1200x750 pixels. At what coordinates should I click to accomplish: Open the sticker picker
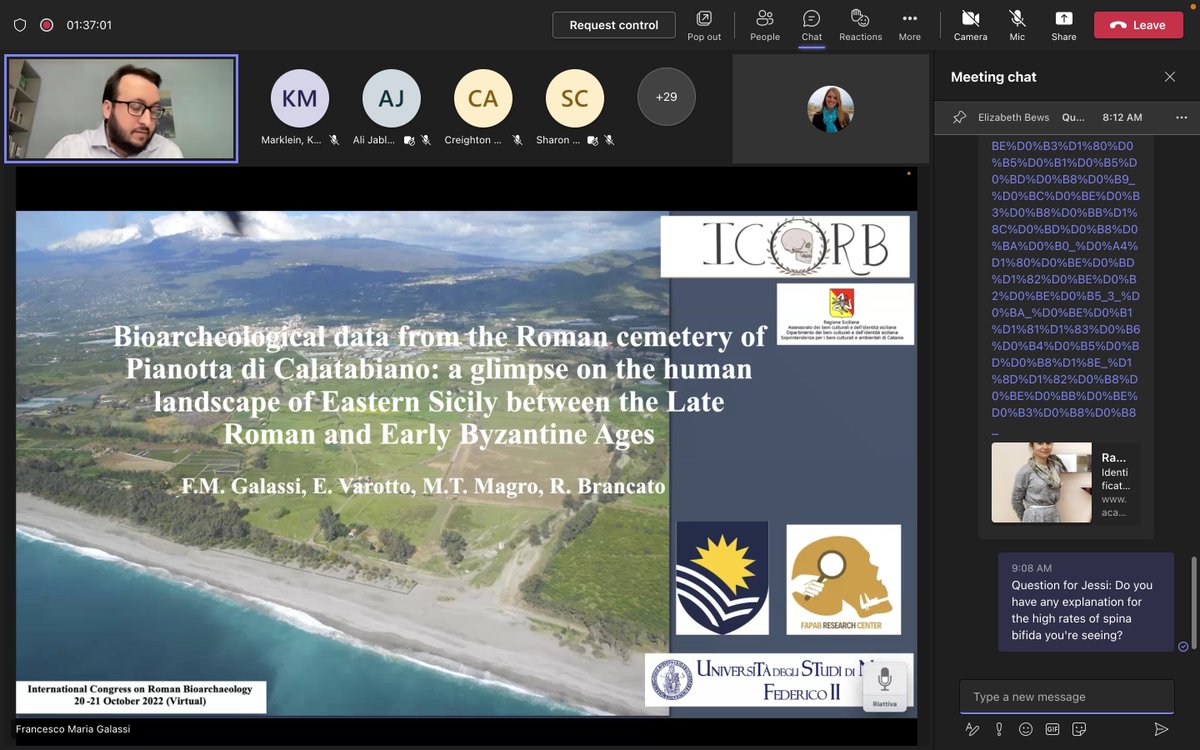click(1079, 729)
